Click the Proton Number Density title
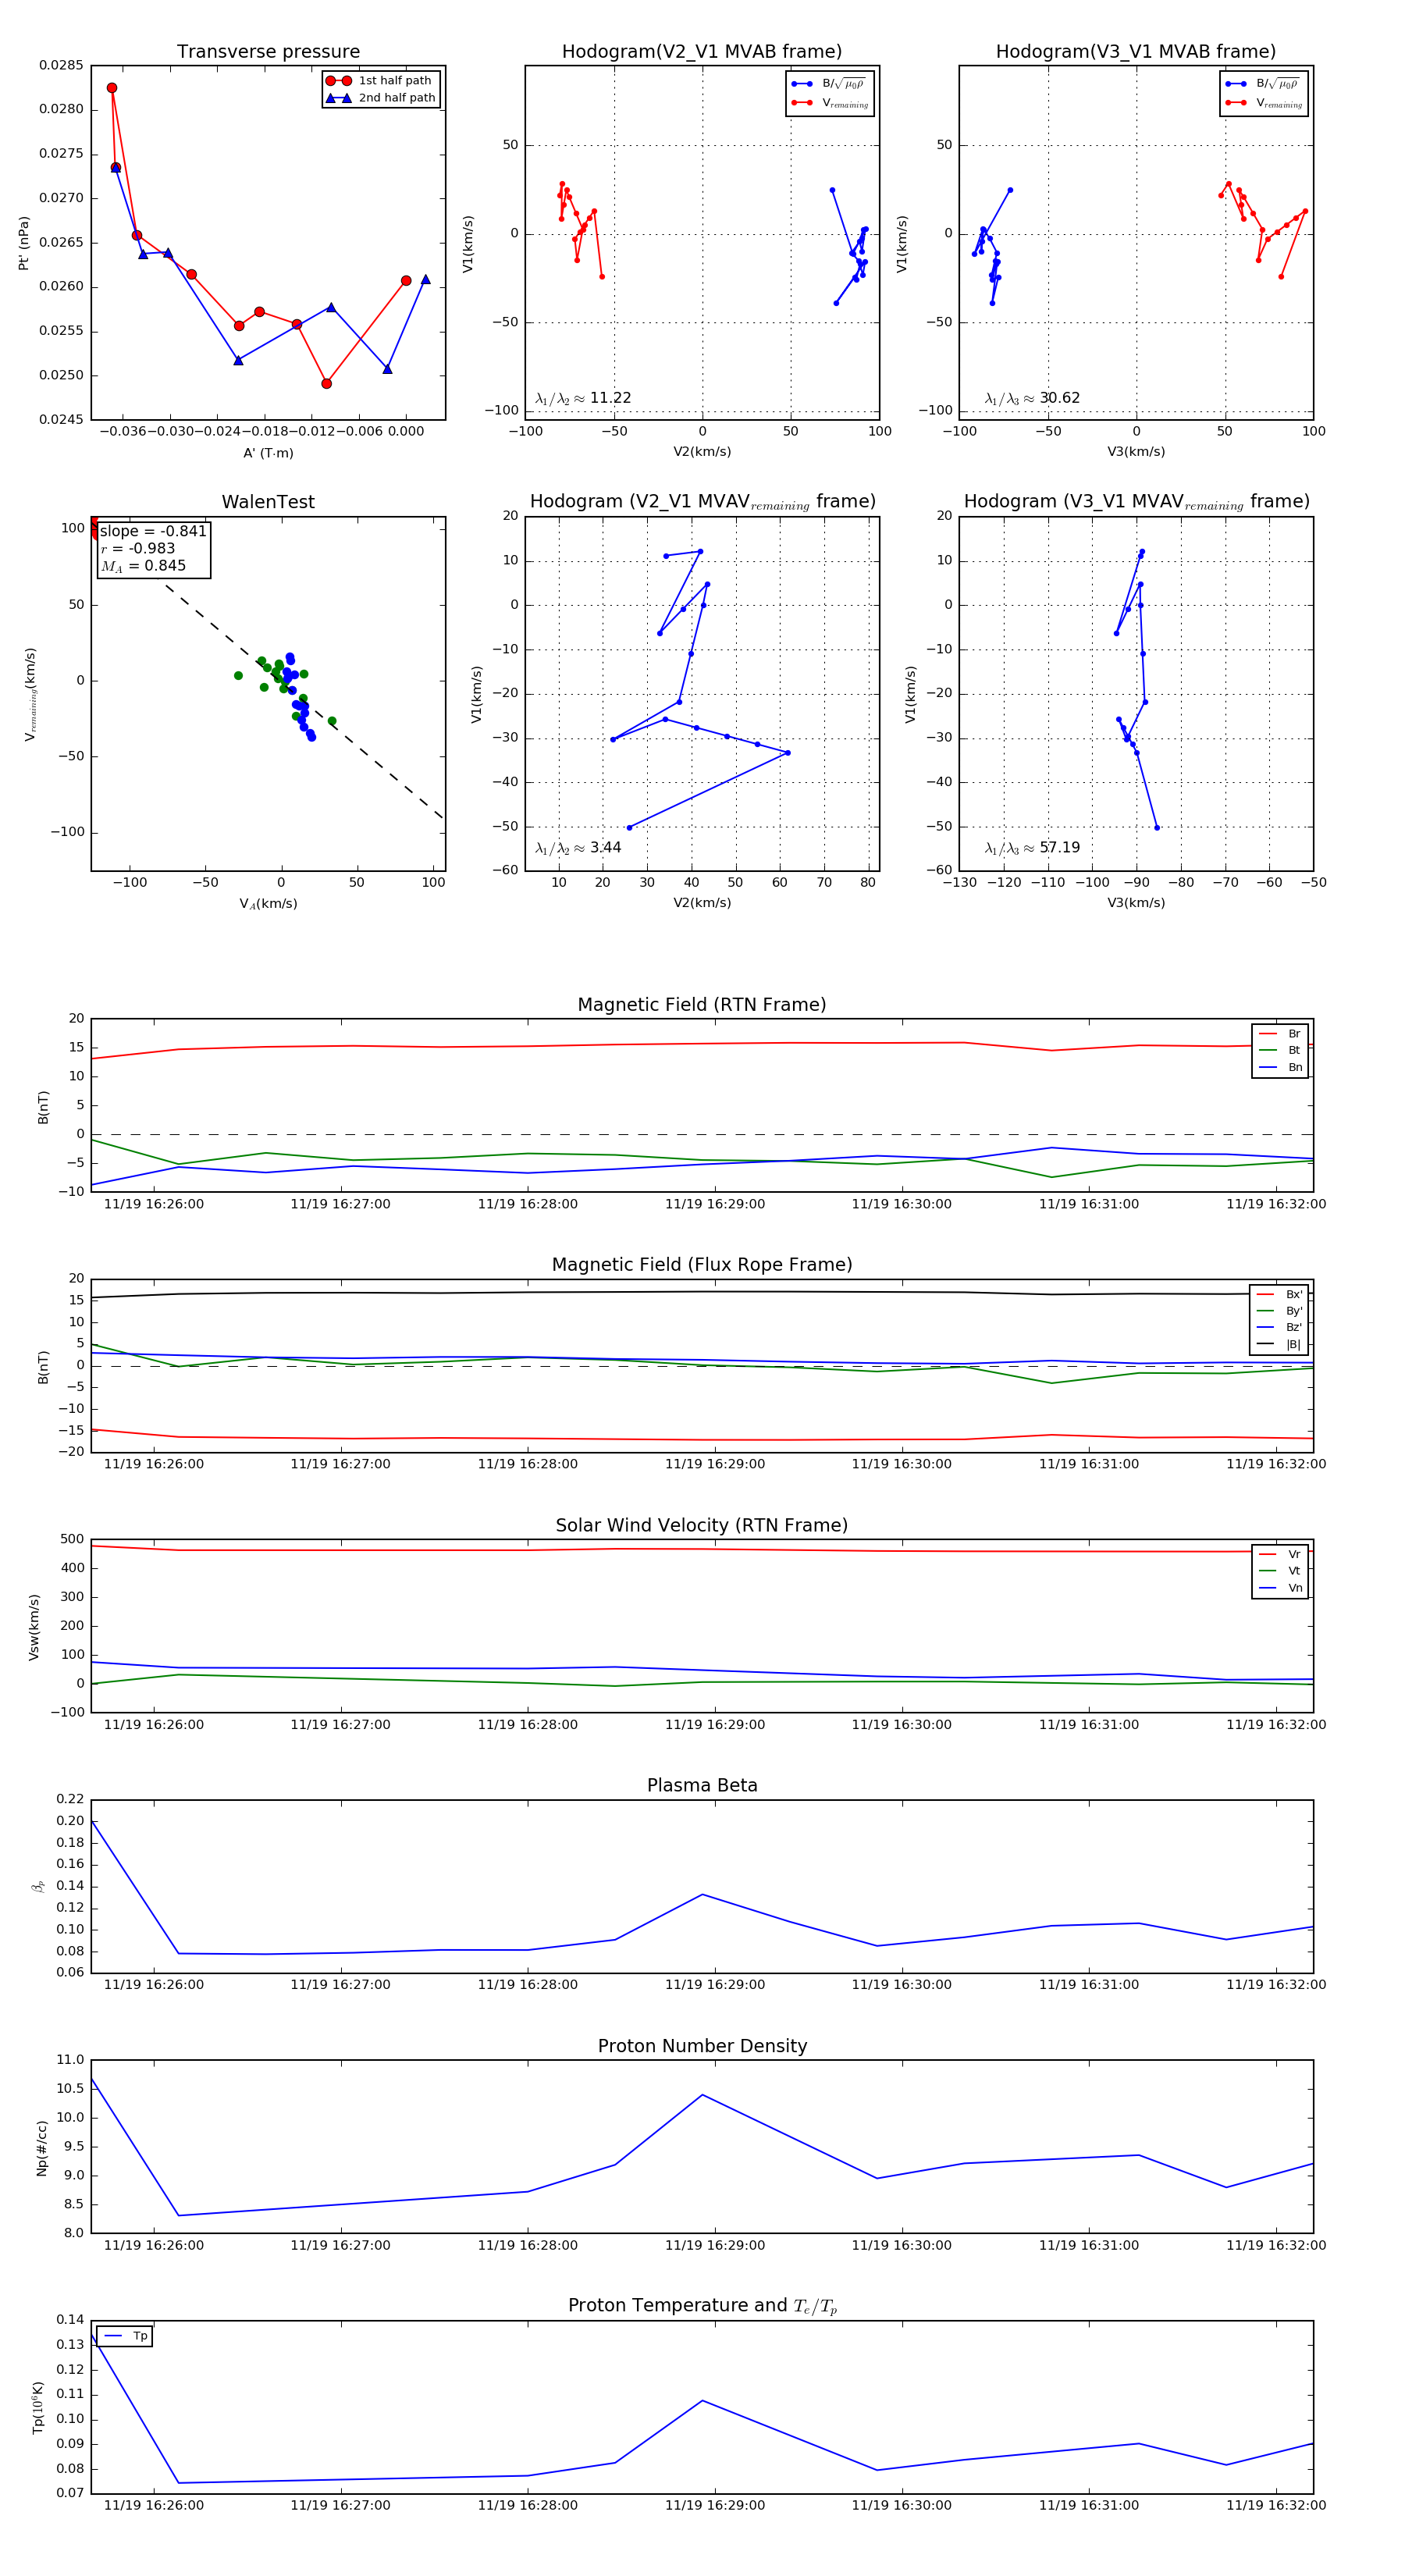The width and height of the screenshot is (1405, 2576). pyautogui.click(x=702, y=2046)
